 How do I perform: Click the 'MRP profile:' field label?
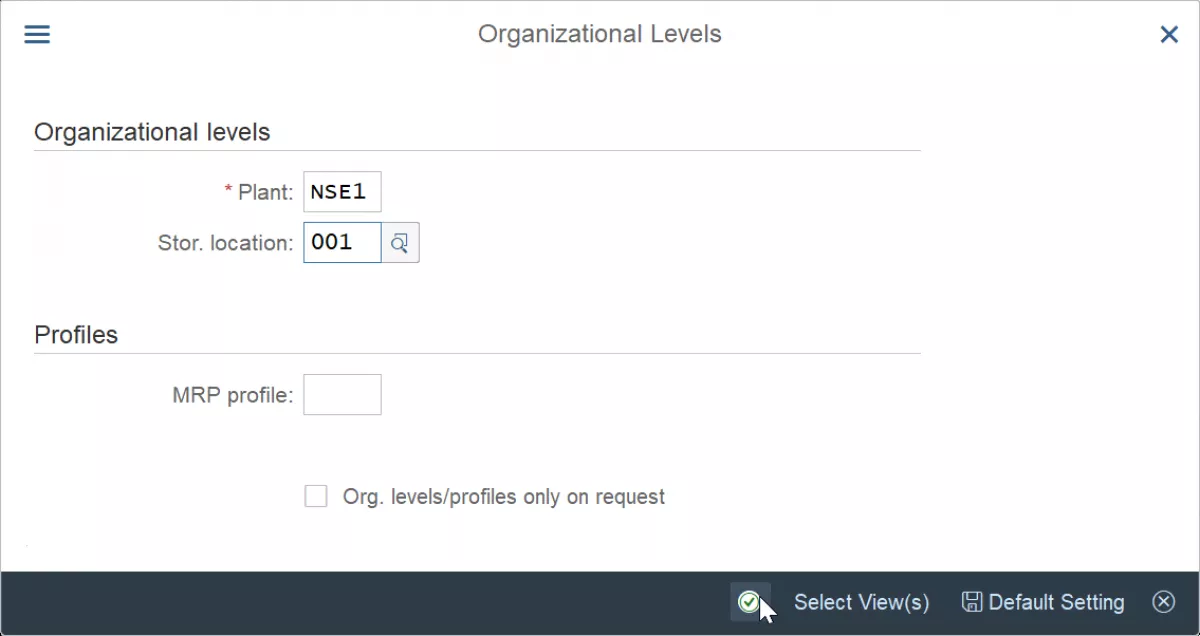[233, 395]
